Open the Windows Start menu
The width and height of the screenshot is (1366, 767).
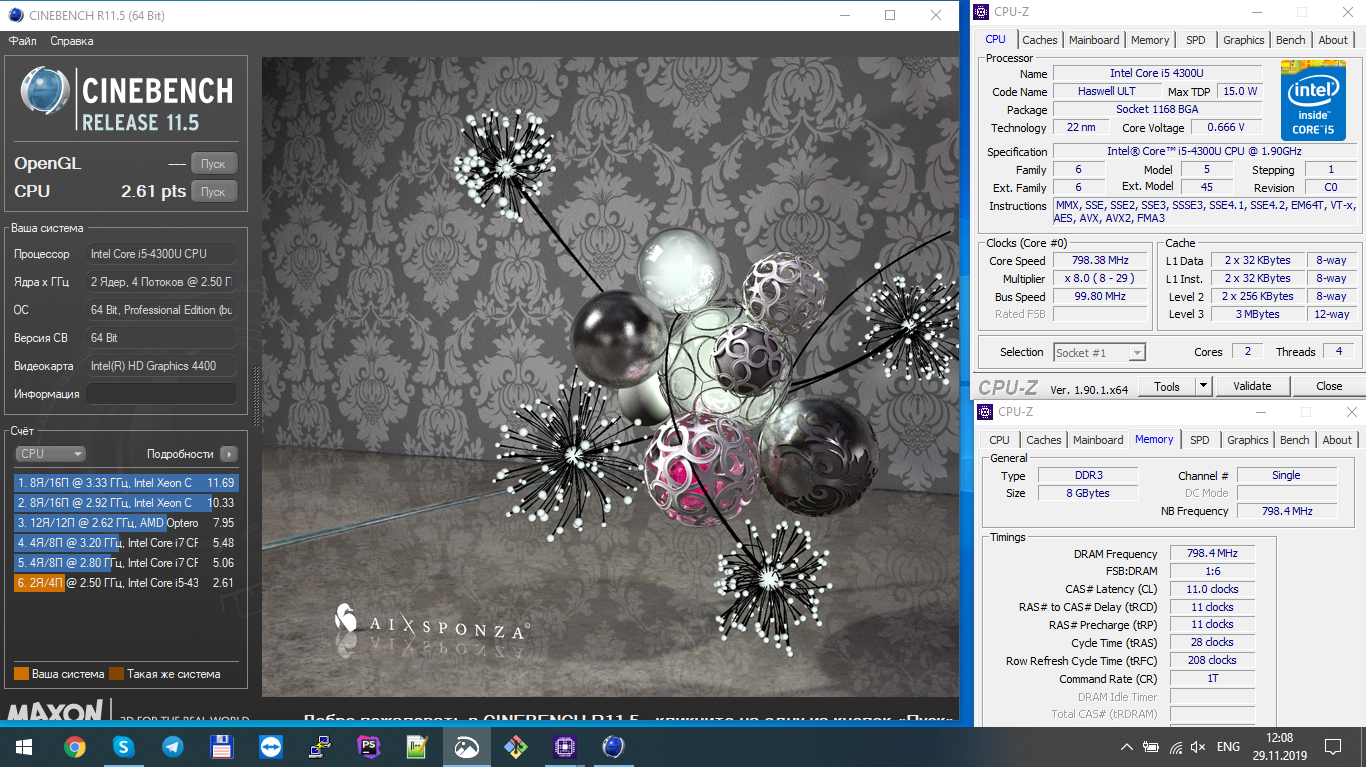24,746
